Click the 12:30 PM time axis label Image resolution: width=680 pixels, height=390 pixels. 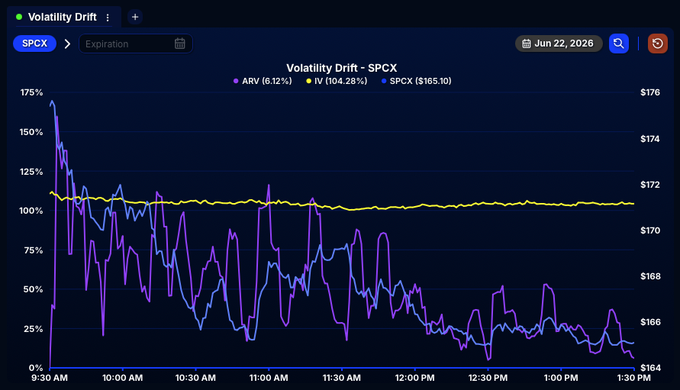point(488,378)
